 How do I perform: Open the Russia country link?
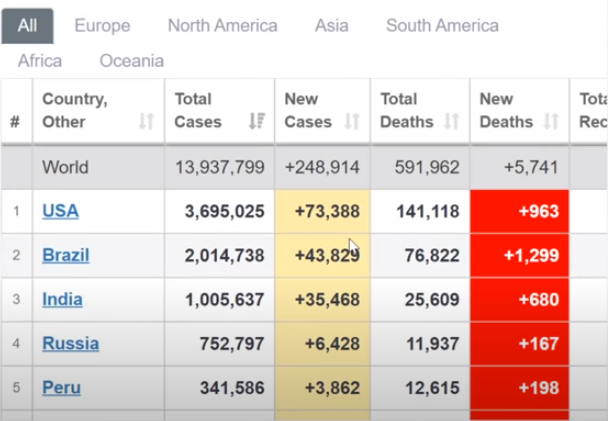pos(71,343)
